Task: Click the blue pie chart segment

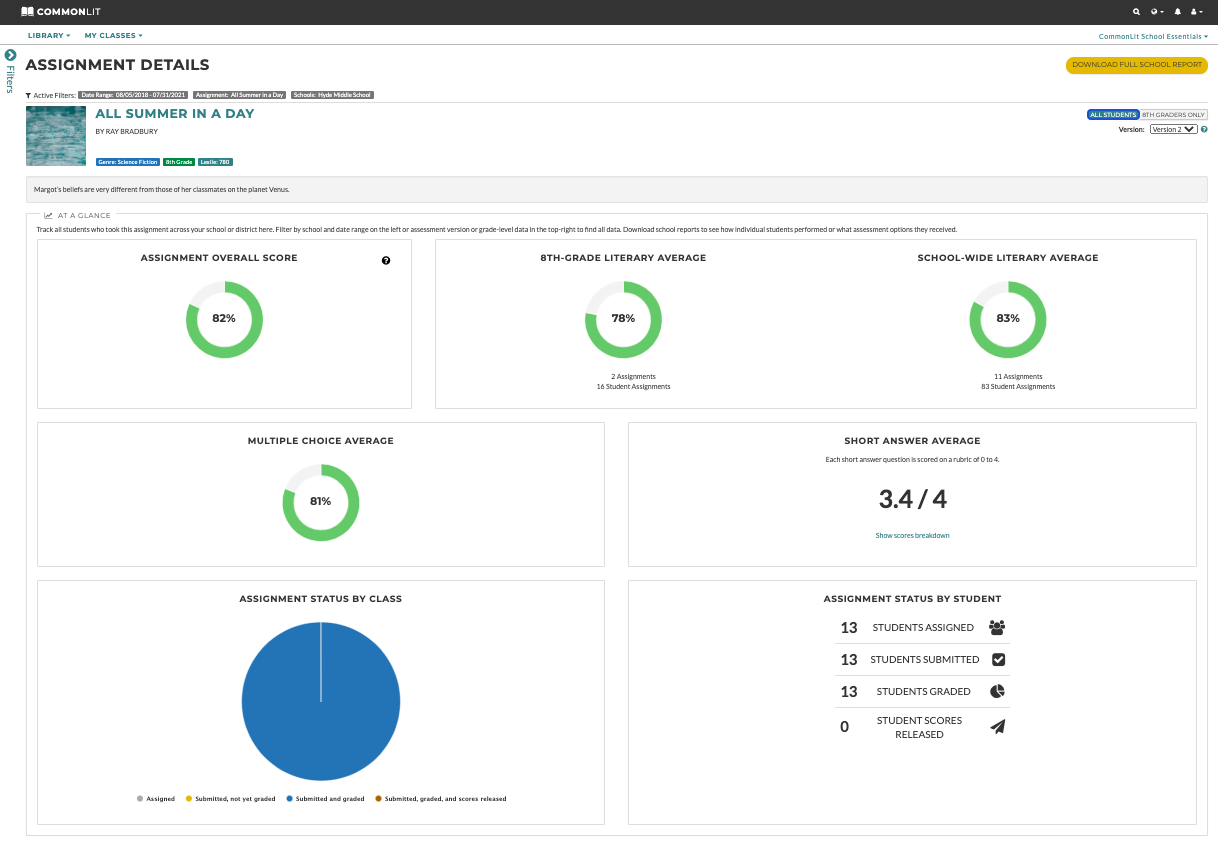Action: pos(321,702)
